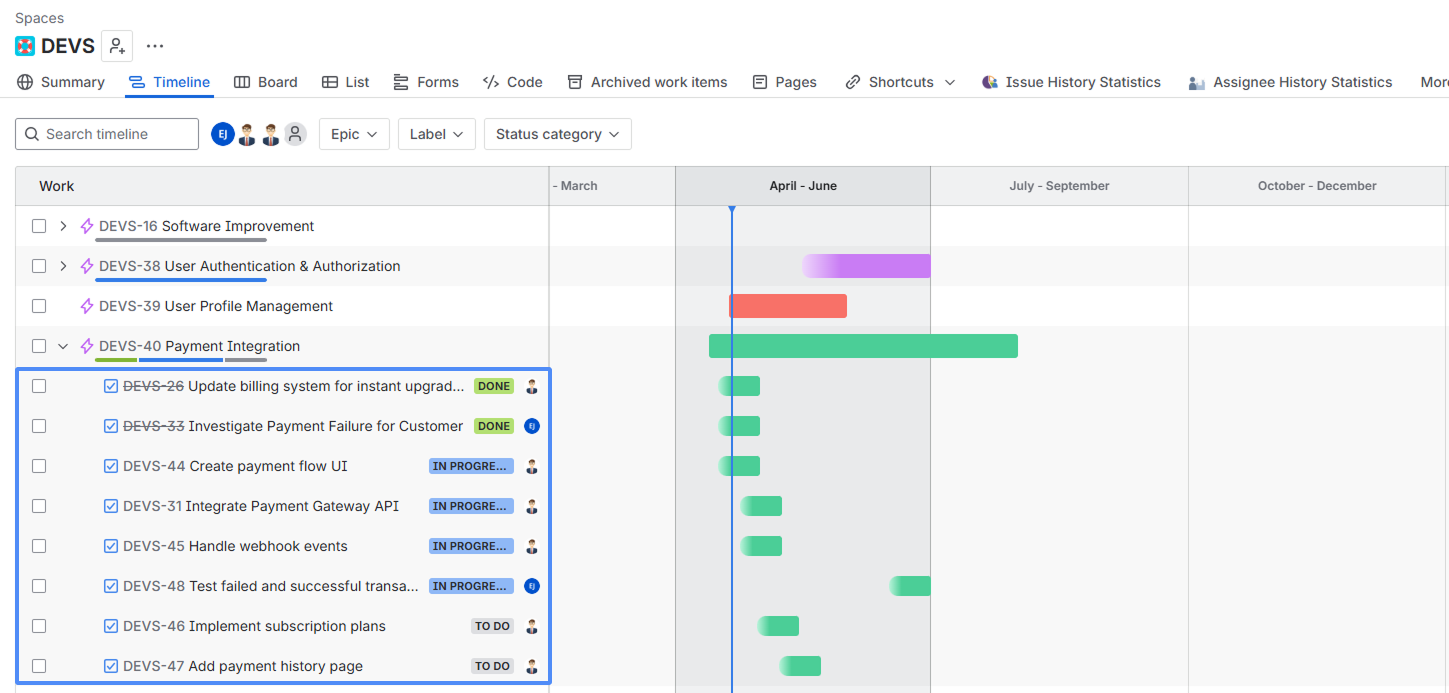The image size is (1449, 693).
Task: Click the red DEVS-39 timeline bar
Action: (788, 306)
